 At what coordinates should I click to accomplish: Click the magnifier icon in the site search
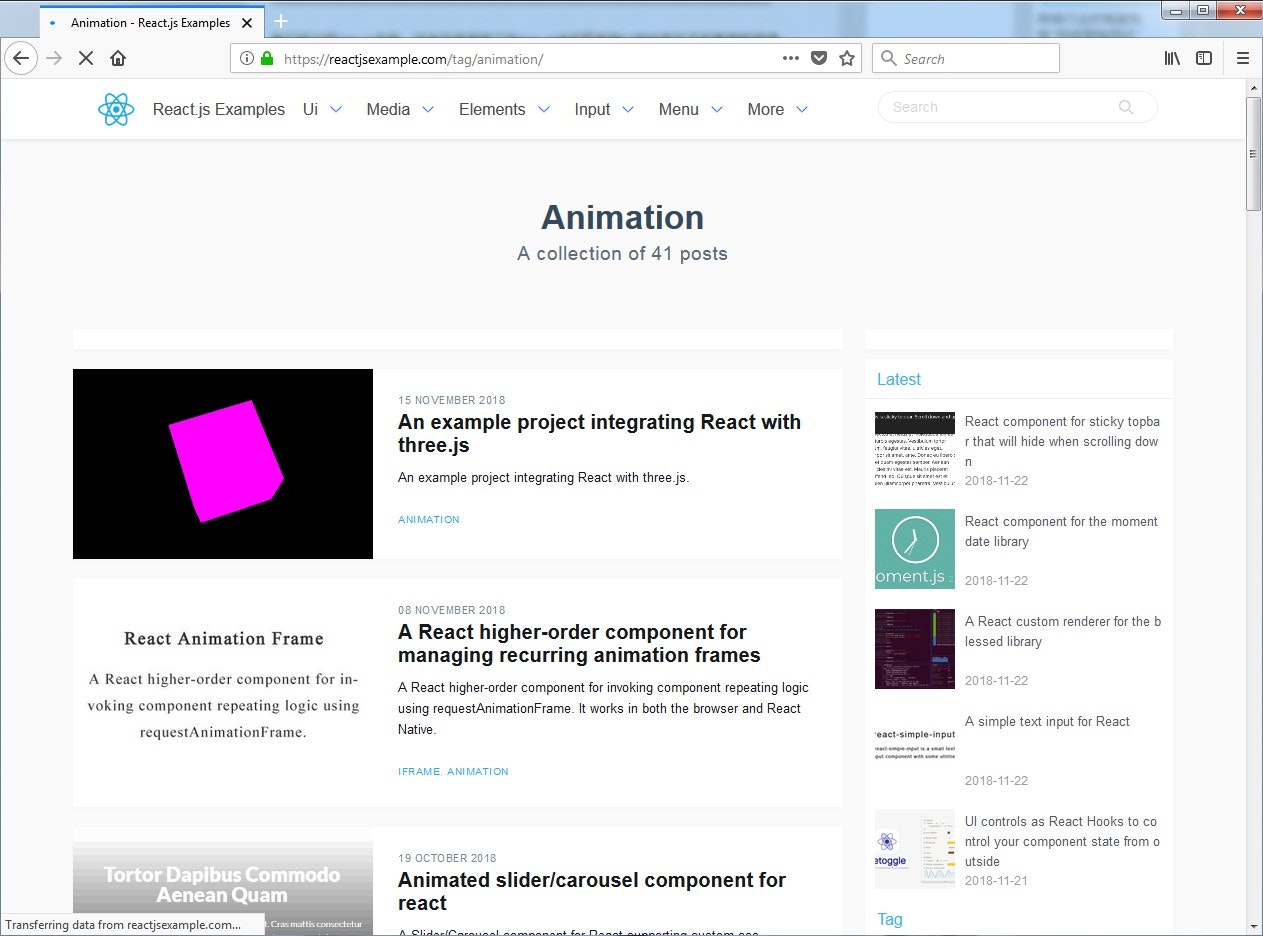1125,107
